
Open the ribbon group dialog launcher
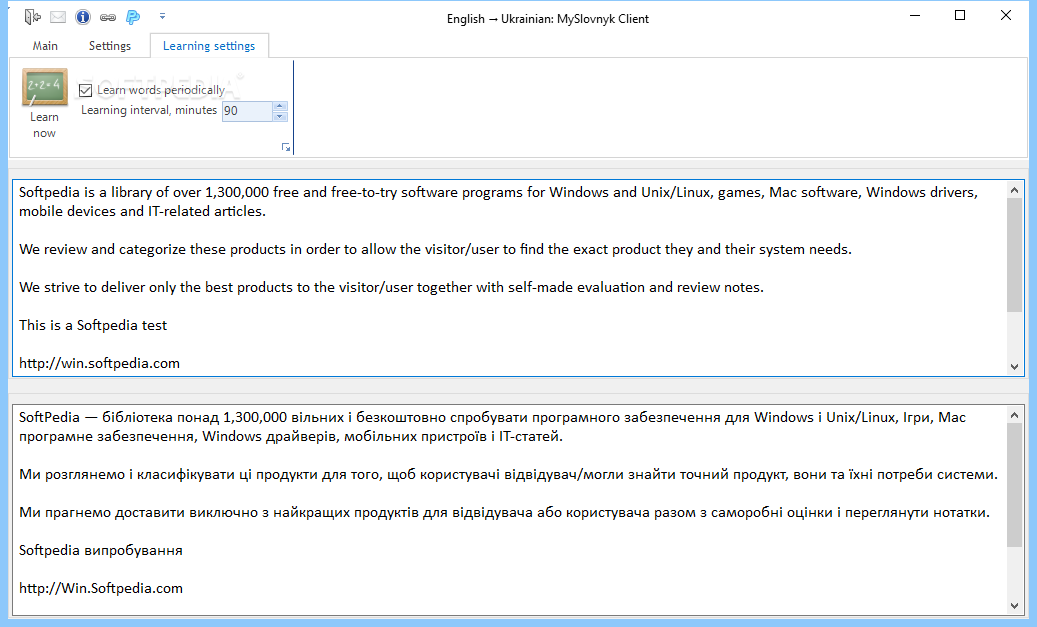[x=286, y=147]
